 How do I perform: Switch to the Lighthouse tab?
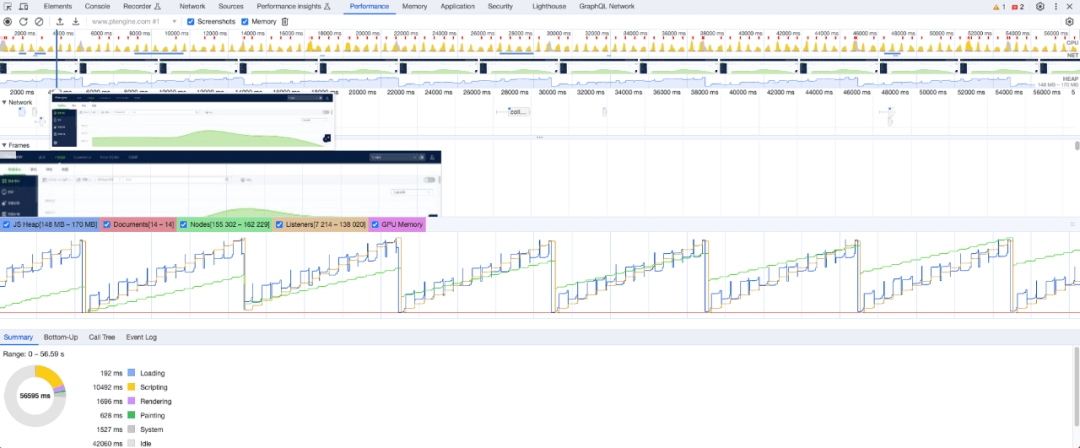coord(547,6)
